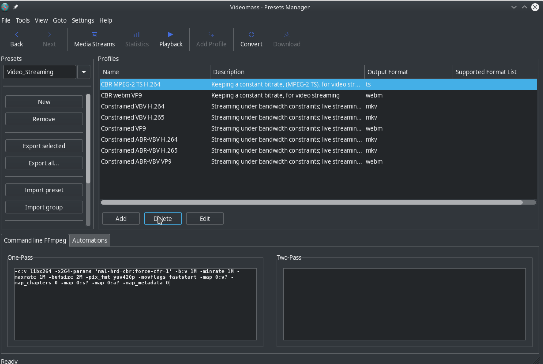543x364 pixels.
Task: Click the Export all... button
Action: tap(44, 163)
